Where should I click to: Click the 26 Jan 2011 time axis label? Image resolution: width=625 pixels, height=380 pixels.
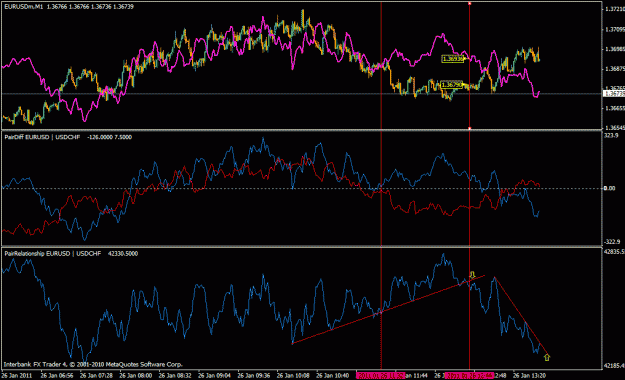pos(17,376)
